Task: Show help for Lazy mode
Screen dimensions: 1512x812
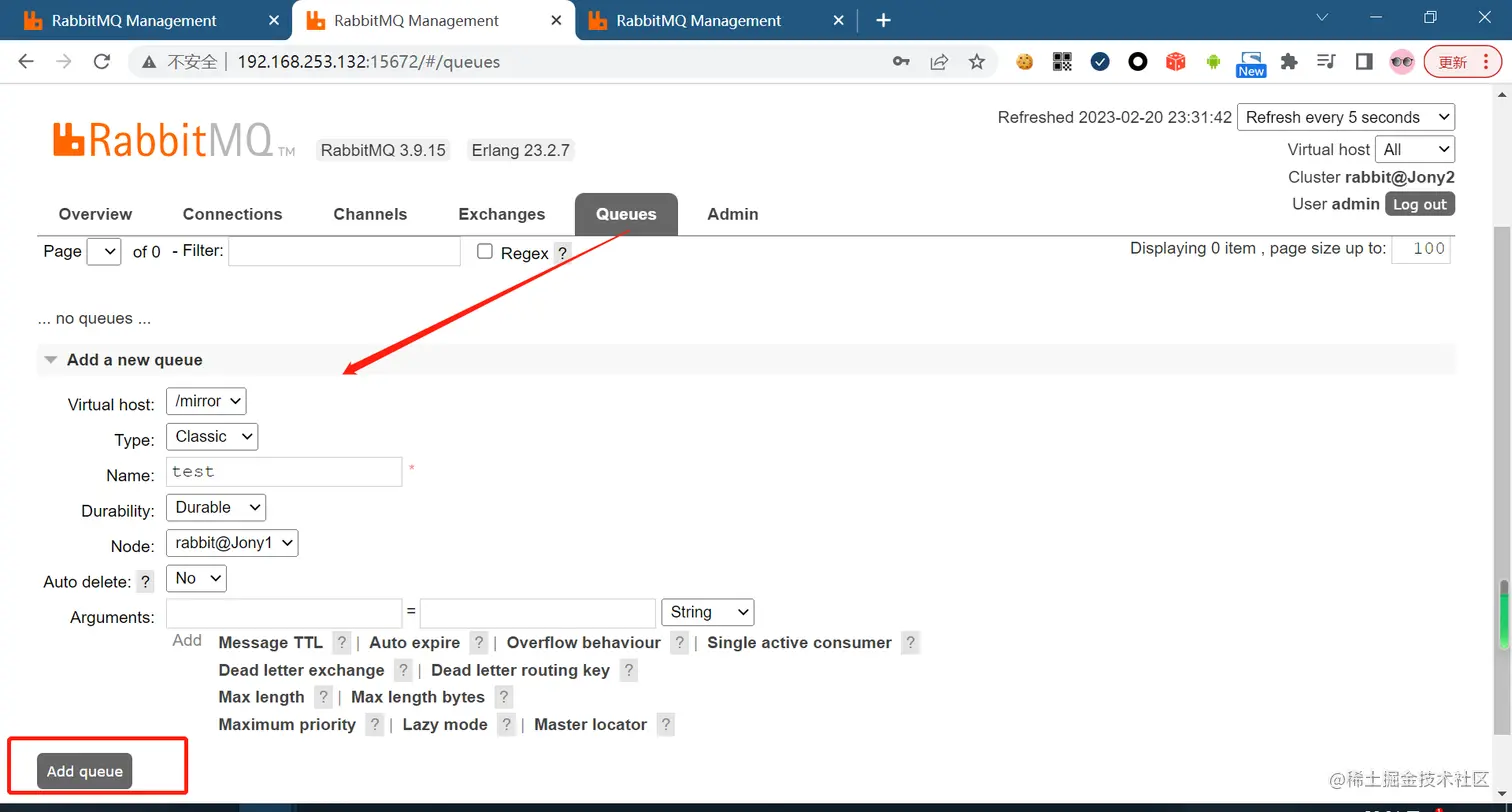Action: pos(507,725)
